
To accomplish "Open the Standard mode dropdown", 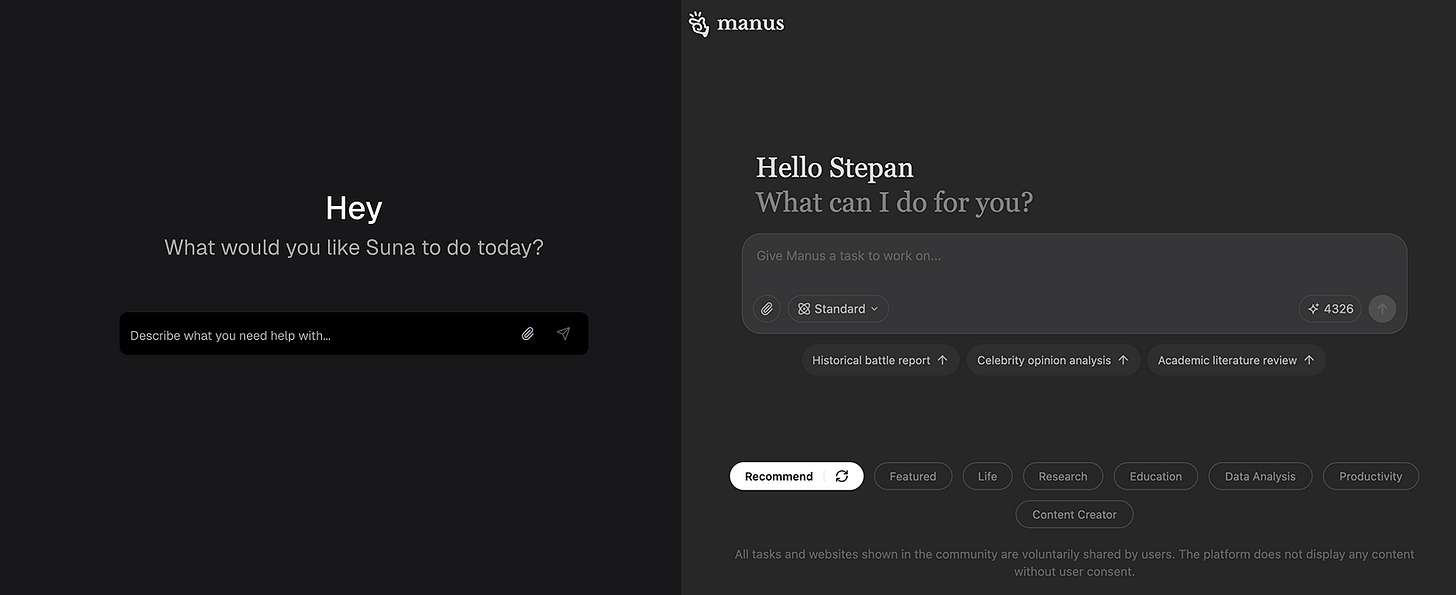I will 838,309.
